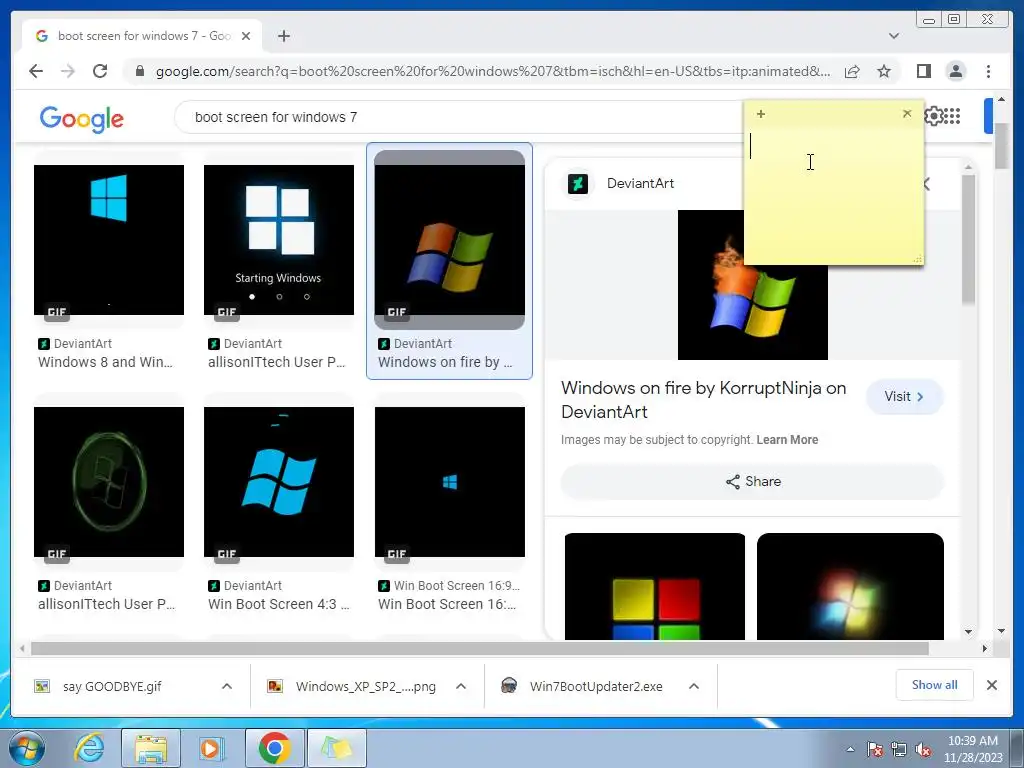Viewport: 1024px width, 768px height.
Task: Click first 'allisonITtech User P...' title under Starting Windows
Action: (x=276, y=362)
